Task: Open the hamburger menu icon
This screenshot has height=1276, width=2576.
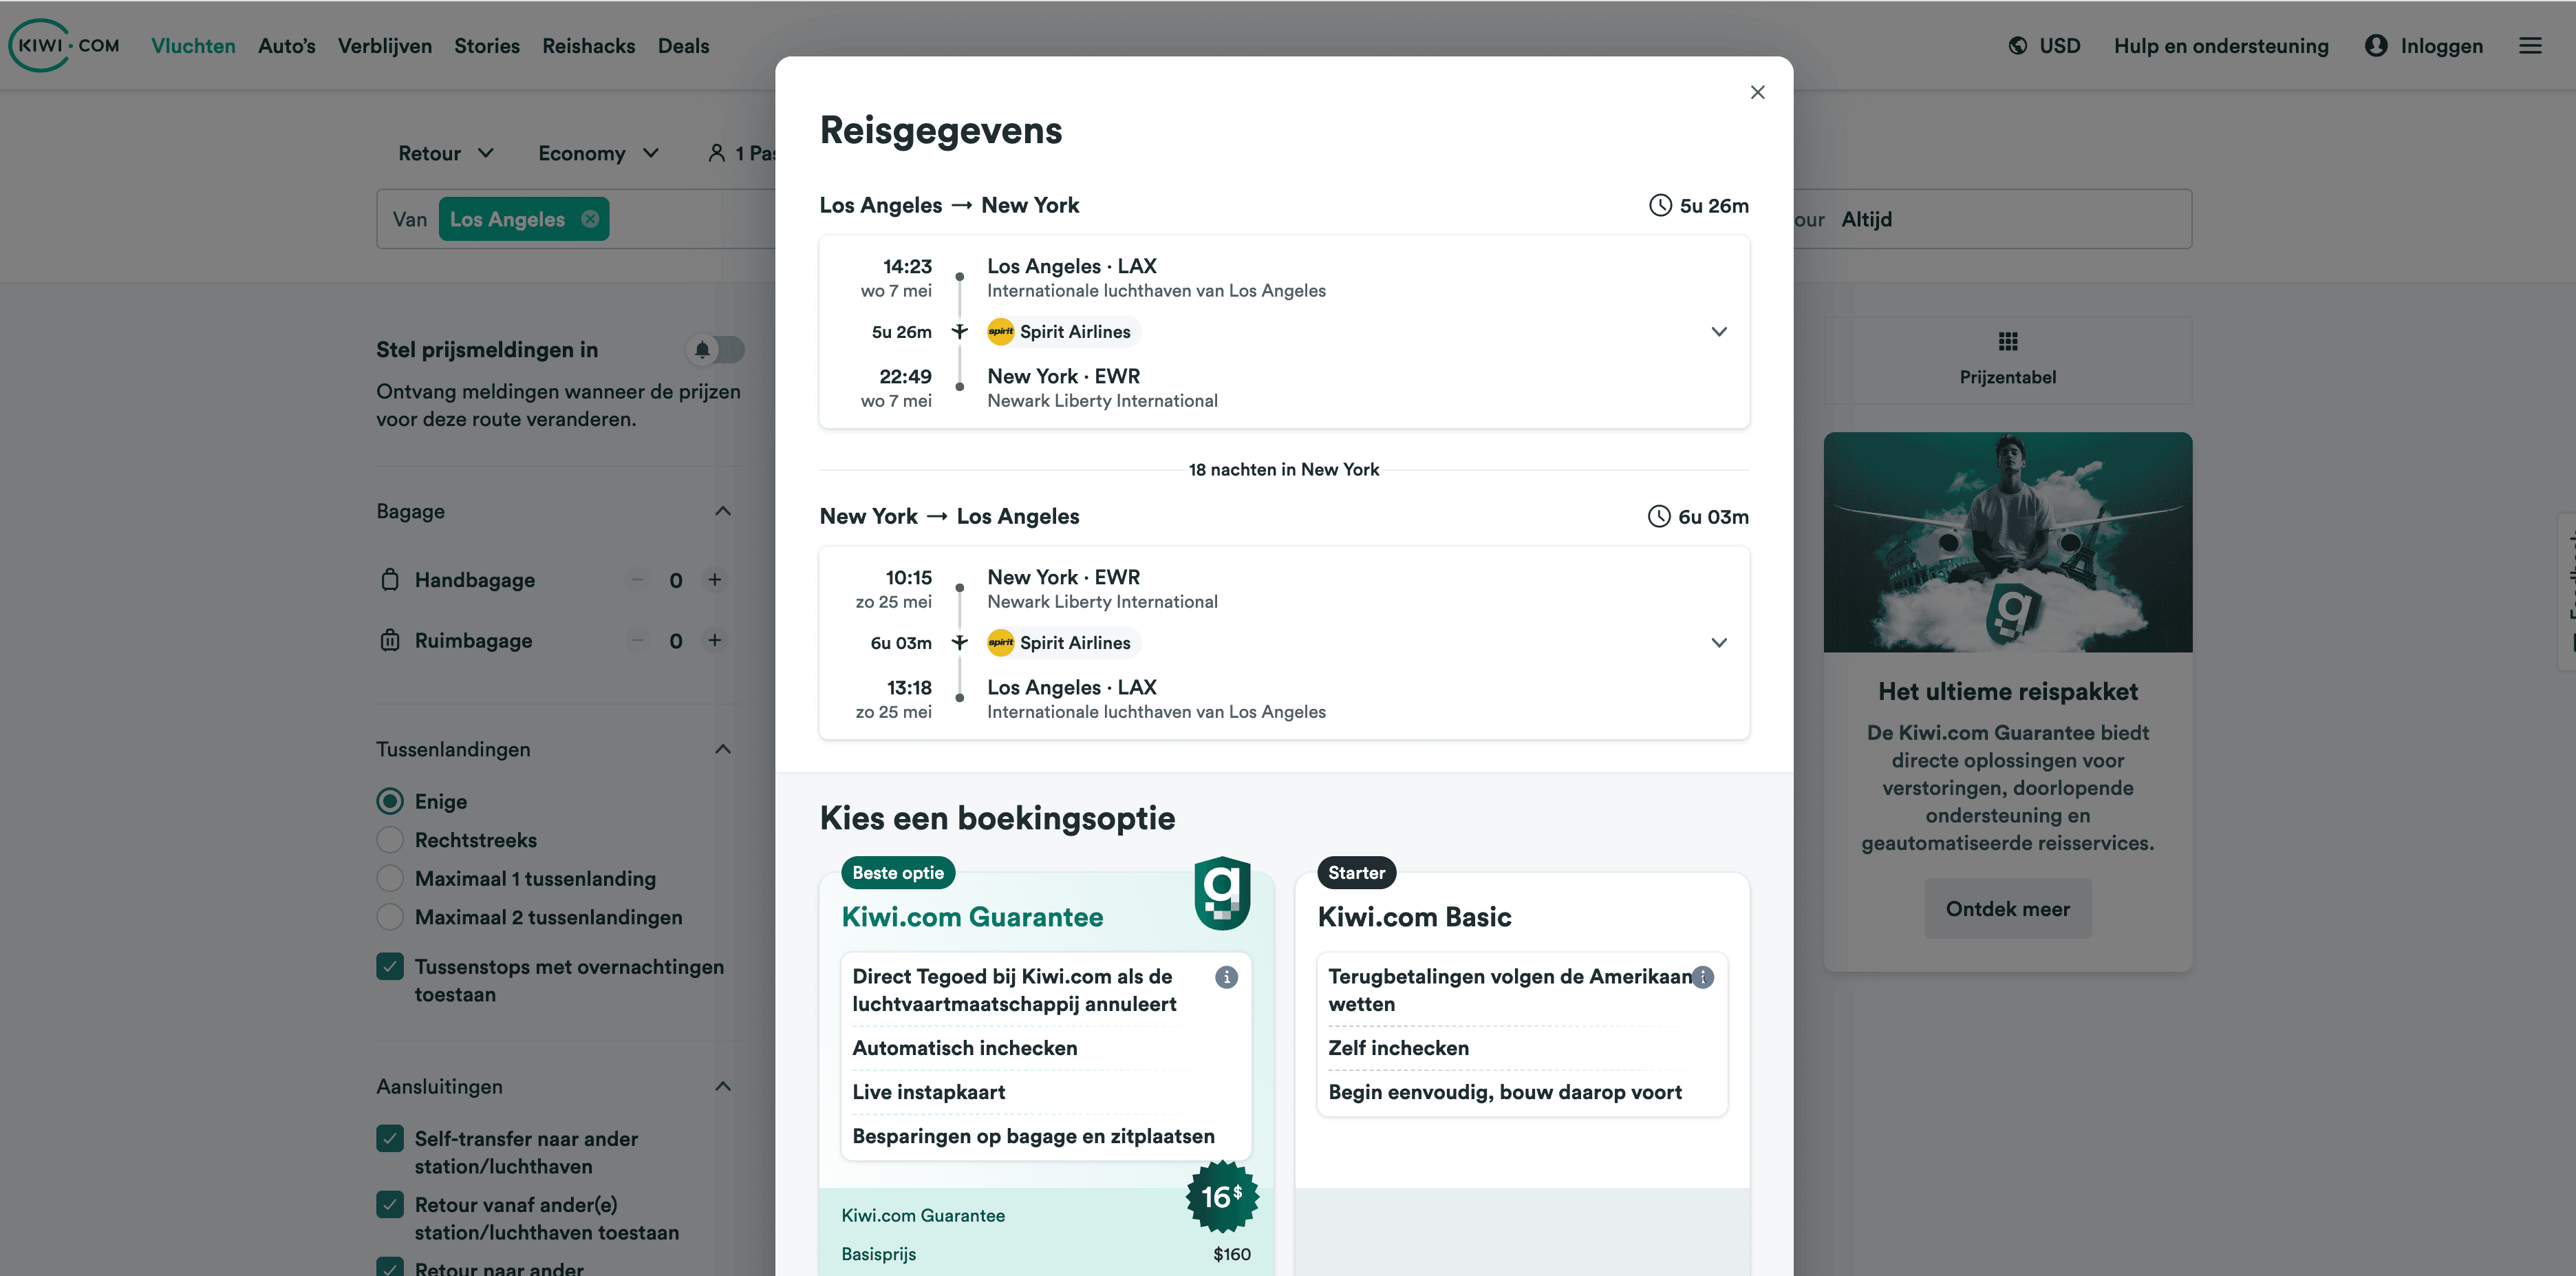Action: pos(2529,46)
